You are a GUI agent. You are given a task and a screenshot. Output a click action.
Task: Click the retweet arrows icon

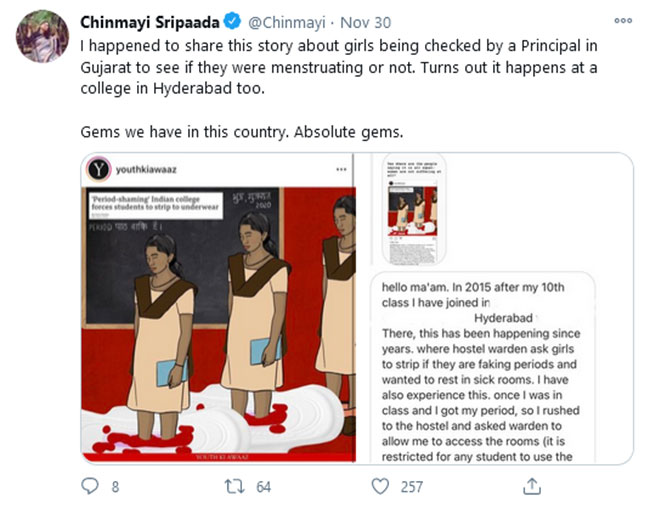coord(236,487)
